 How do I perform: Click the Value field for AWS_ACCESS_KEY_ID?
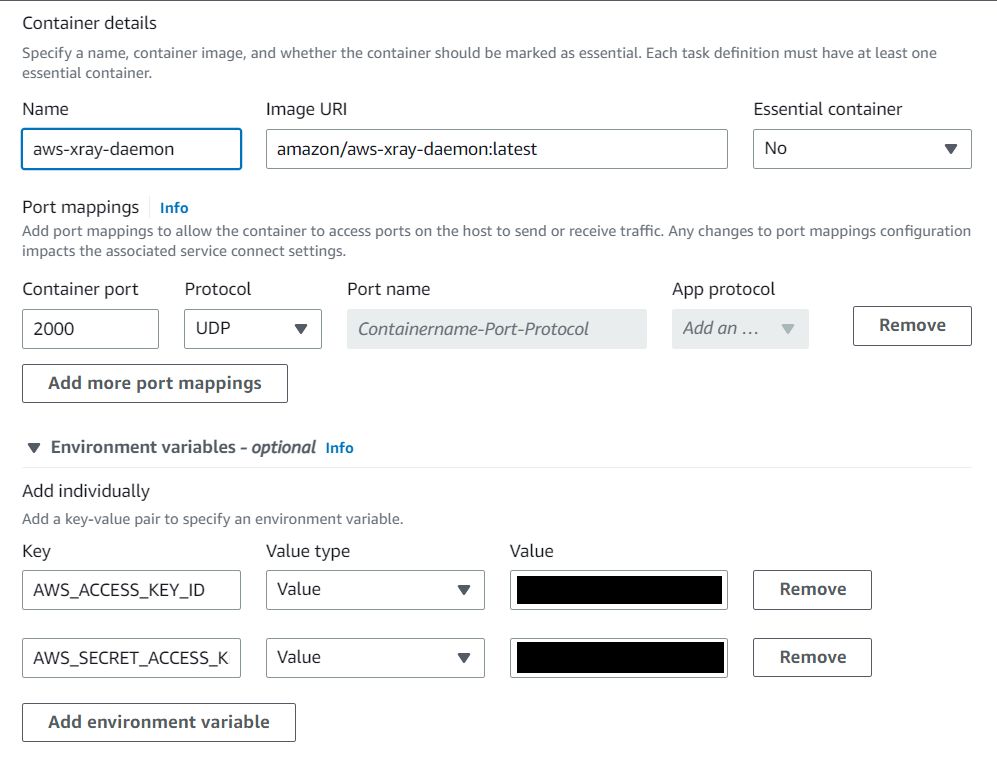point(618,590)
